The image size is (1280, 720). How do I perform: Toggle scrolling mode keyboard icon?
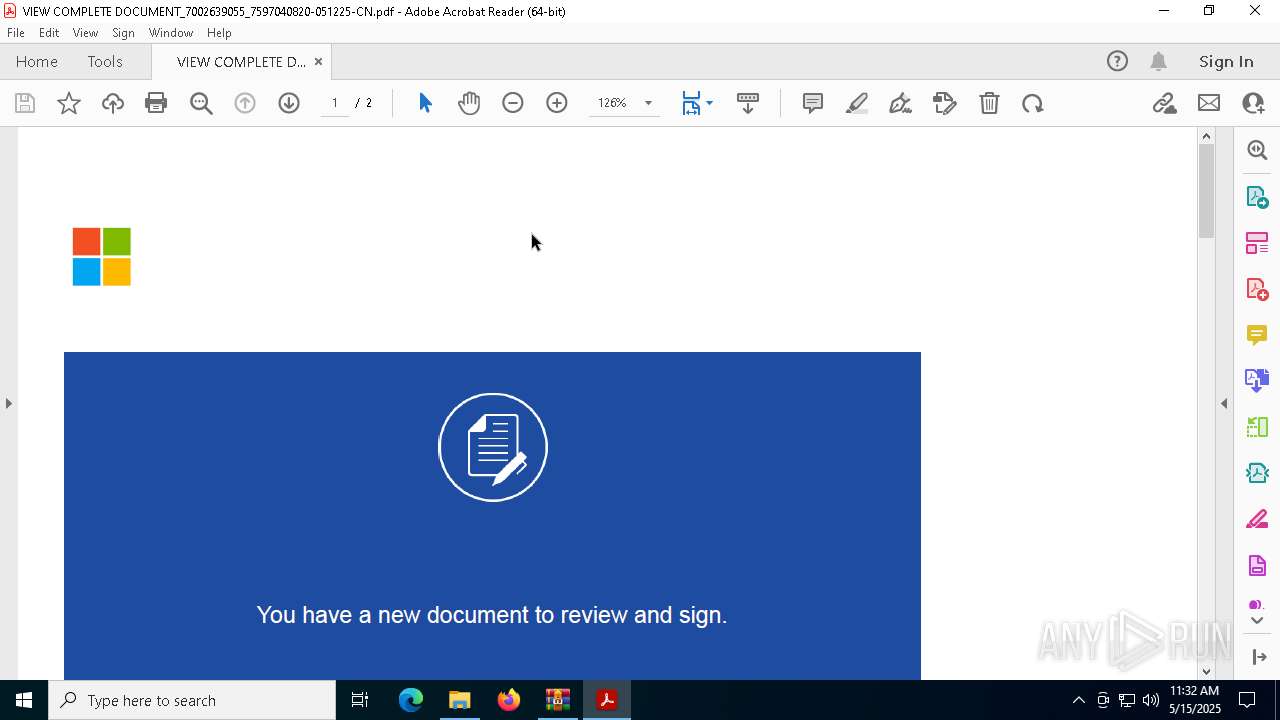point(748,103)
